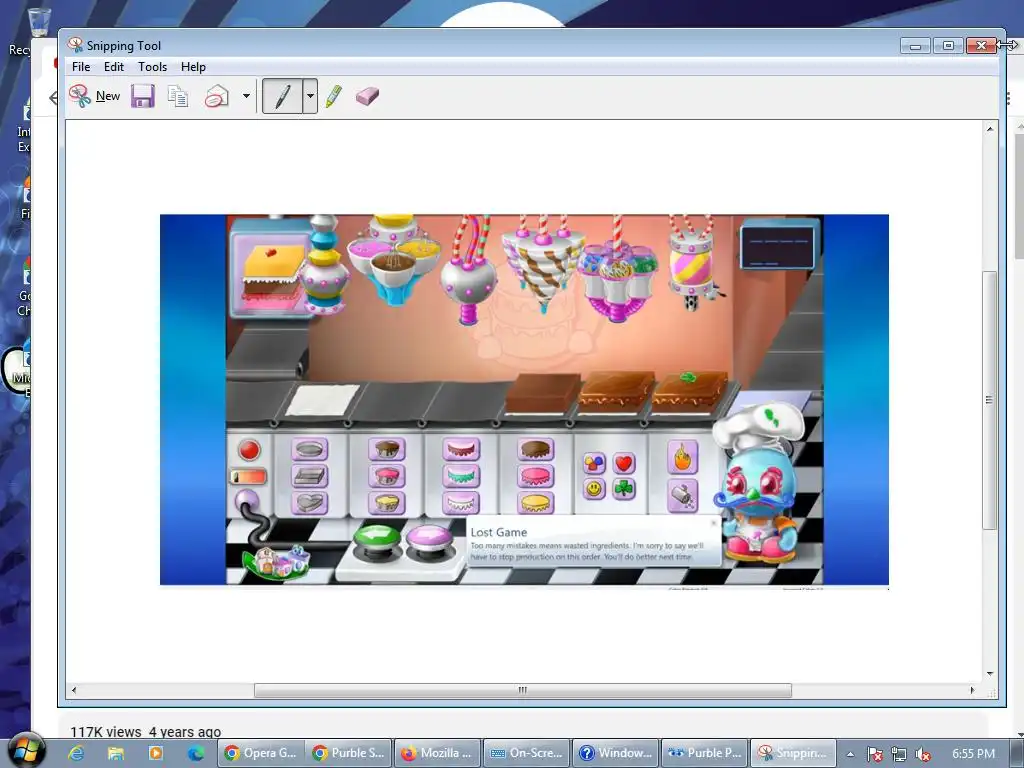Select the chocolate icing topping button
Image resolution: width=1024 pixels, height=768 pixels.
[x=536, y=449]
